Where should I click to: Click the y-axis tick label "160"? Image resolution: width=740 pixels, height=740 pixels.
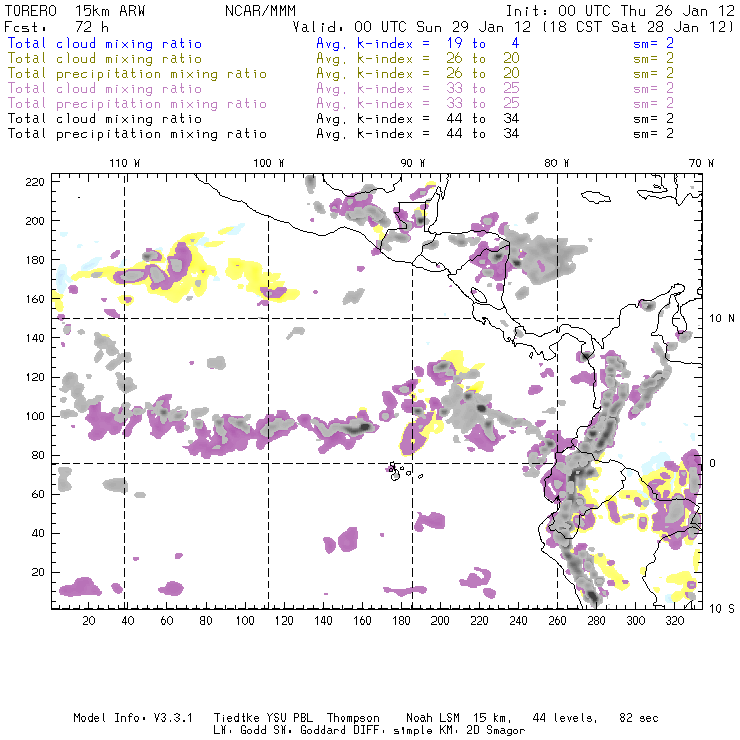coord(35,299)
